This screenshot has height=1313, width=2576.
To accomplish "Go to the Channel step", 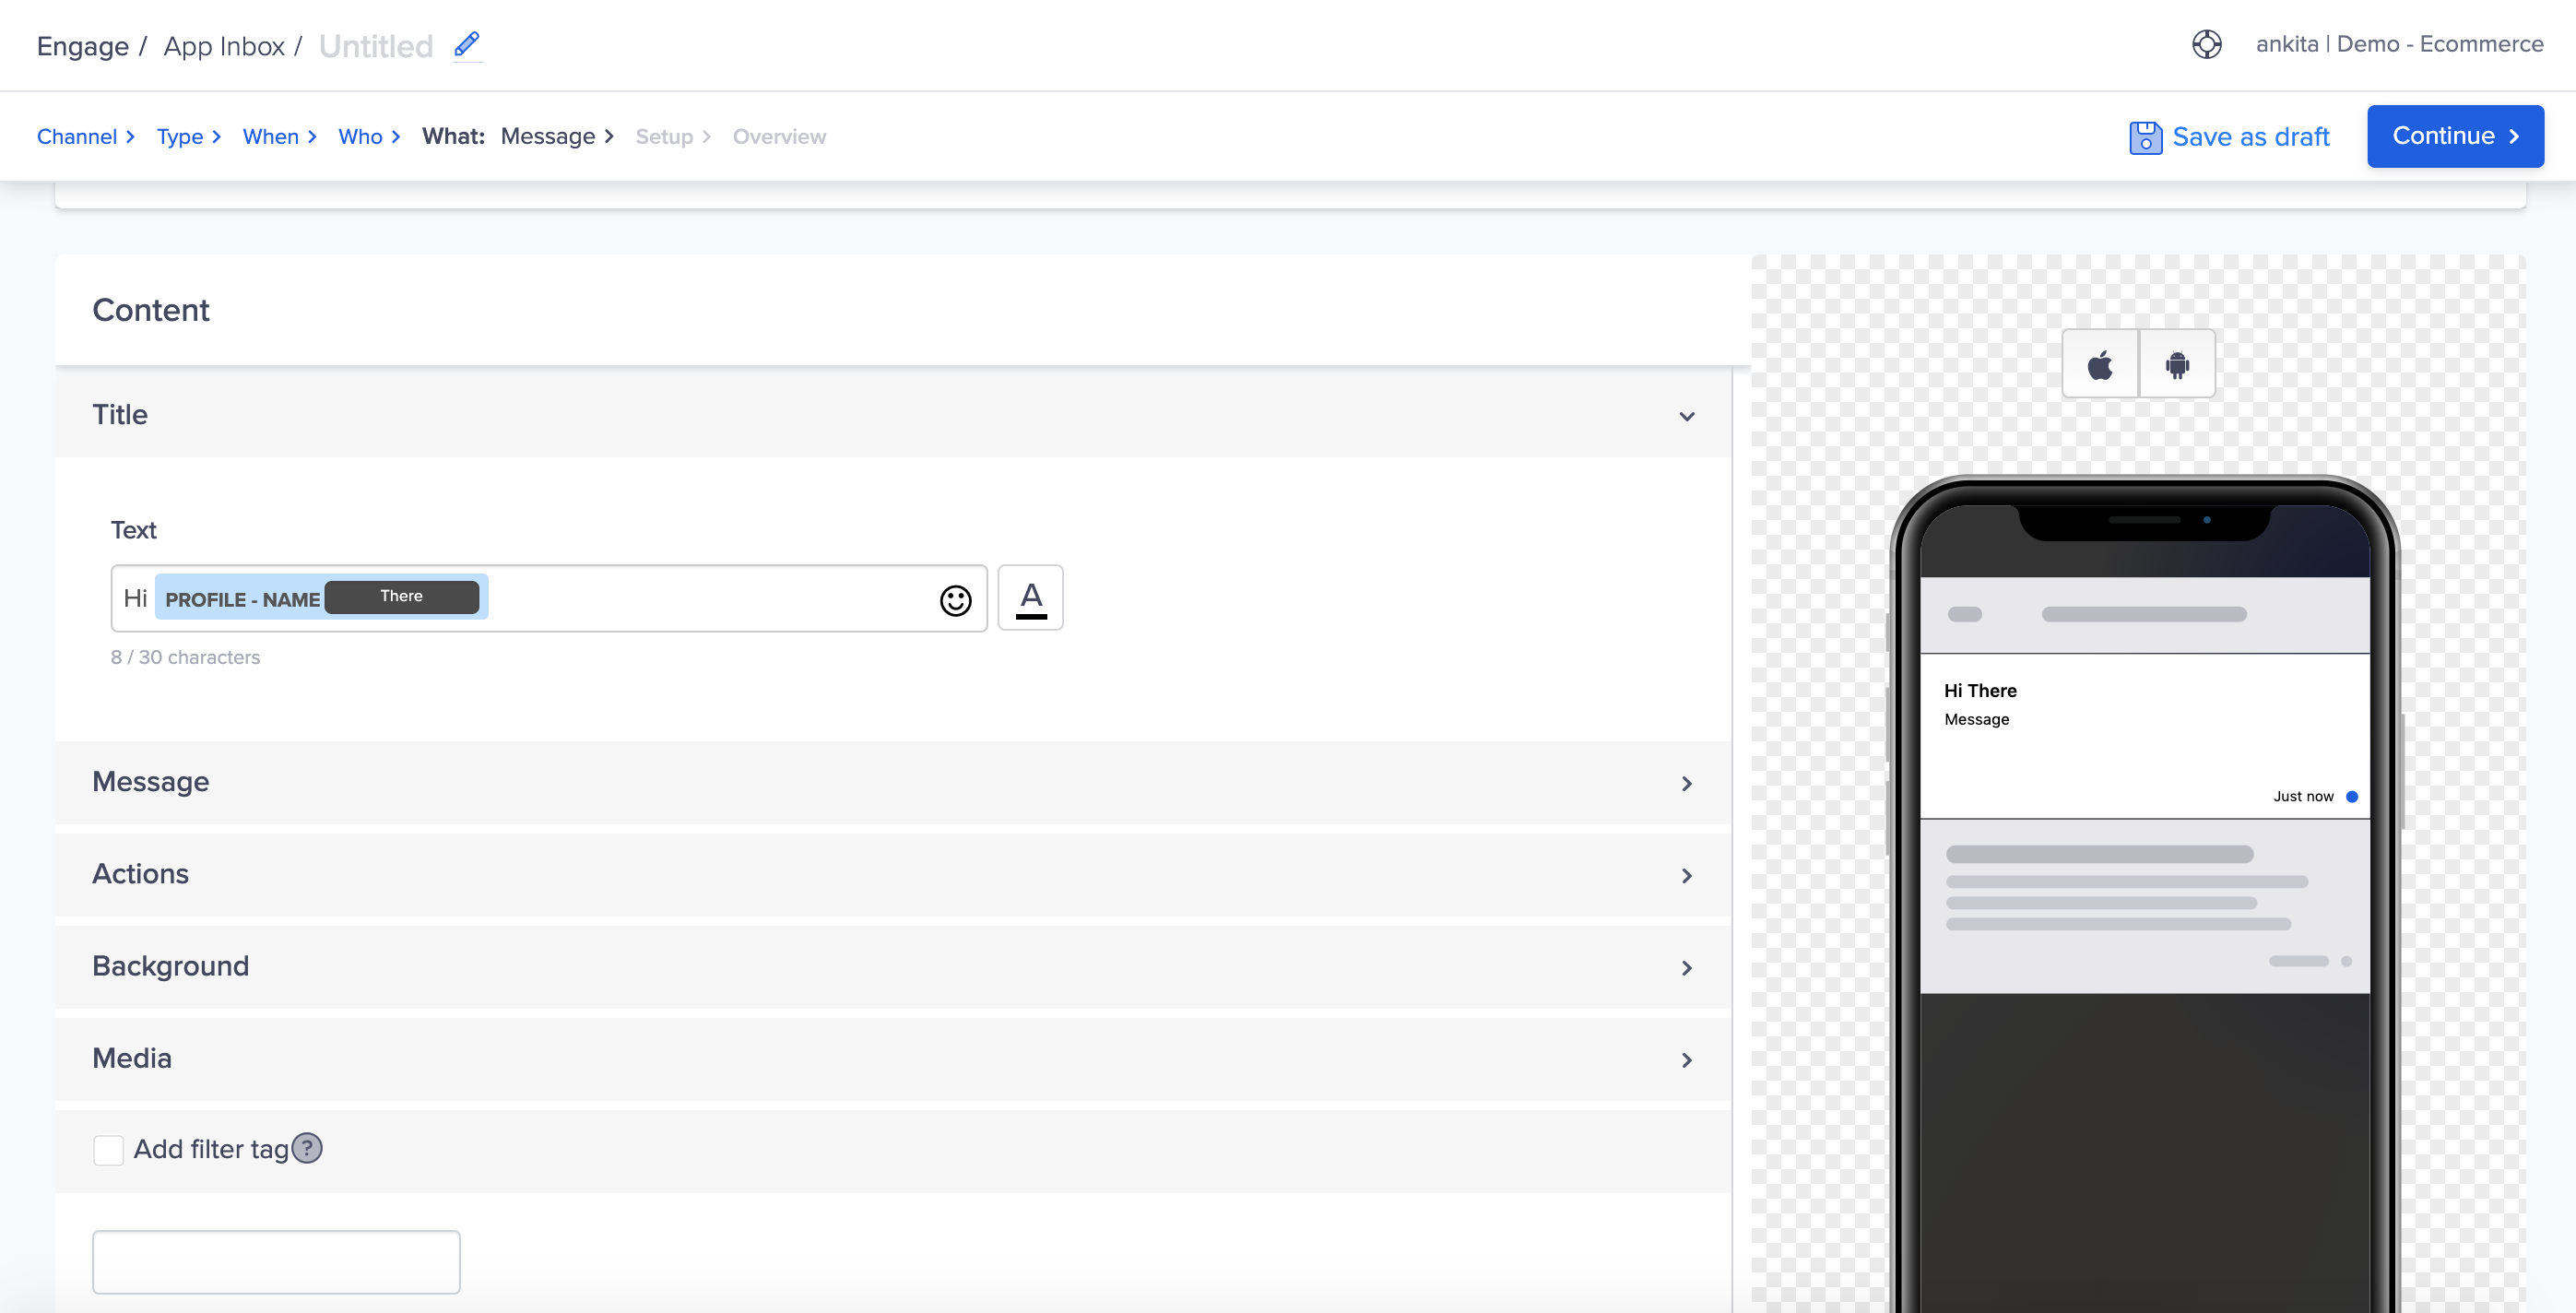I will pos(77,137).
